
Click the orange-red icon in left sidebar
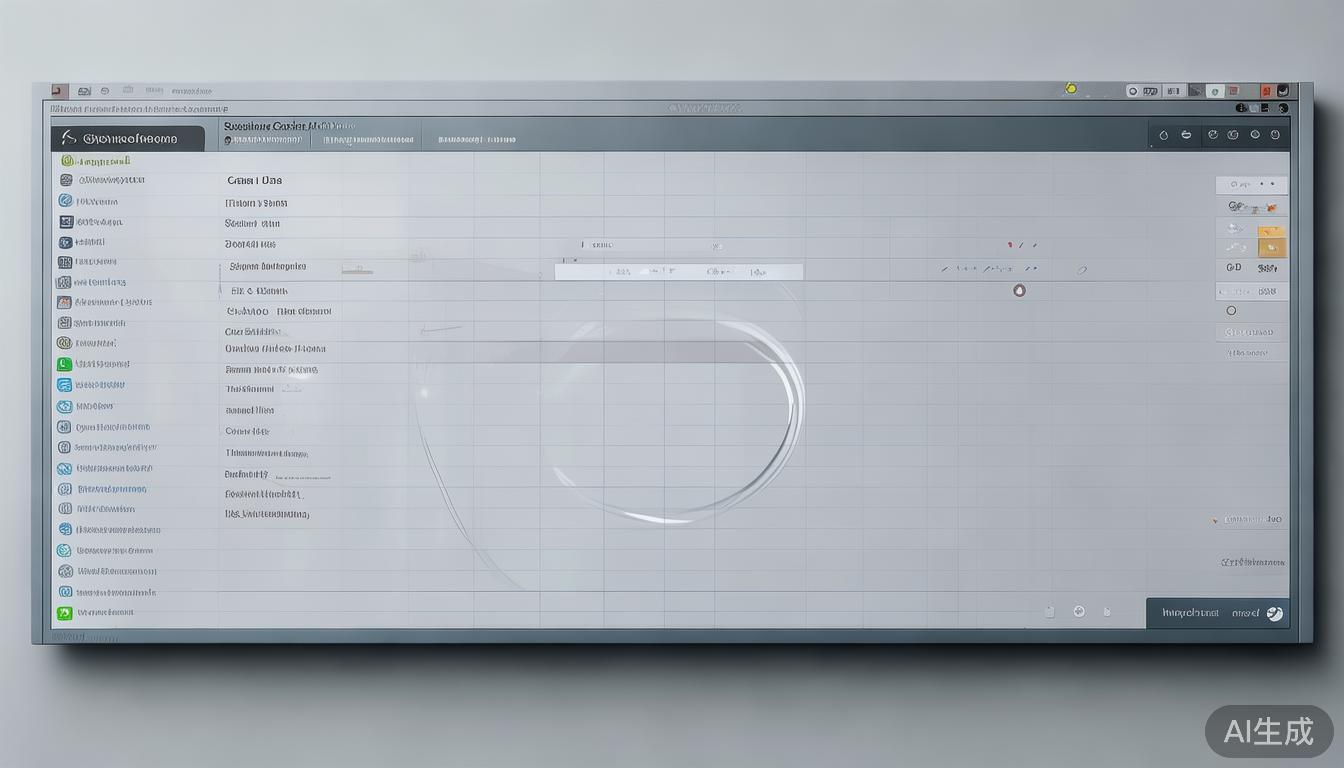[65, 302]
